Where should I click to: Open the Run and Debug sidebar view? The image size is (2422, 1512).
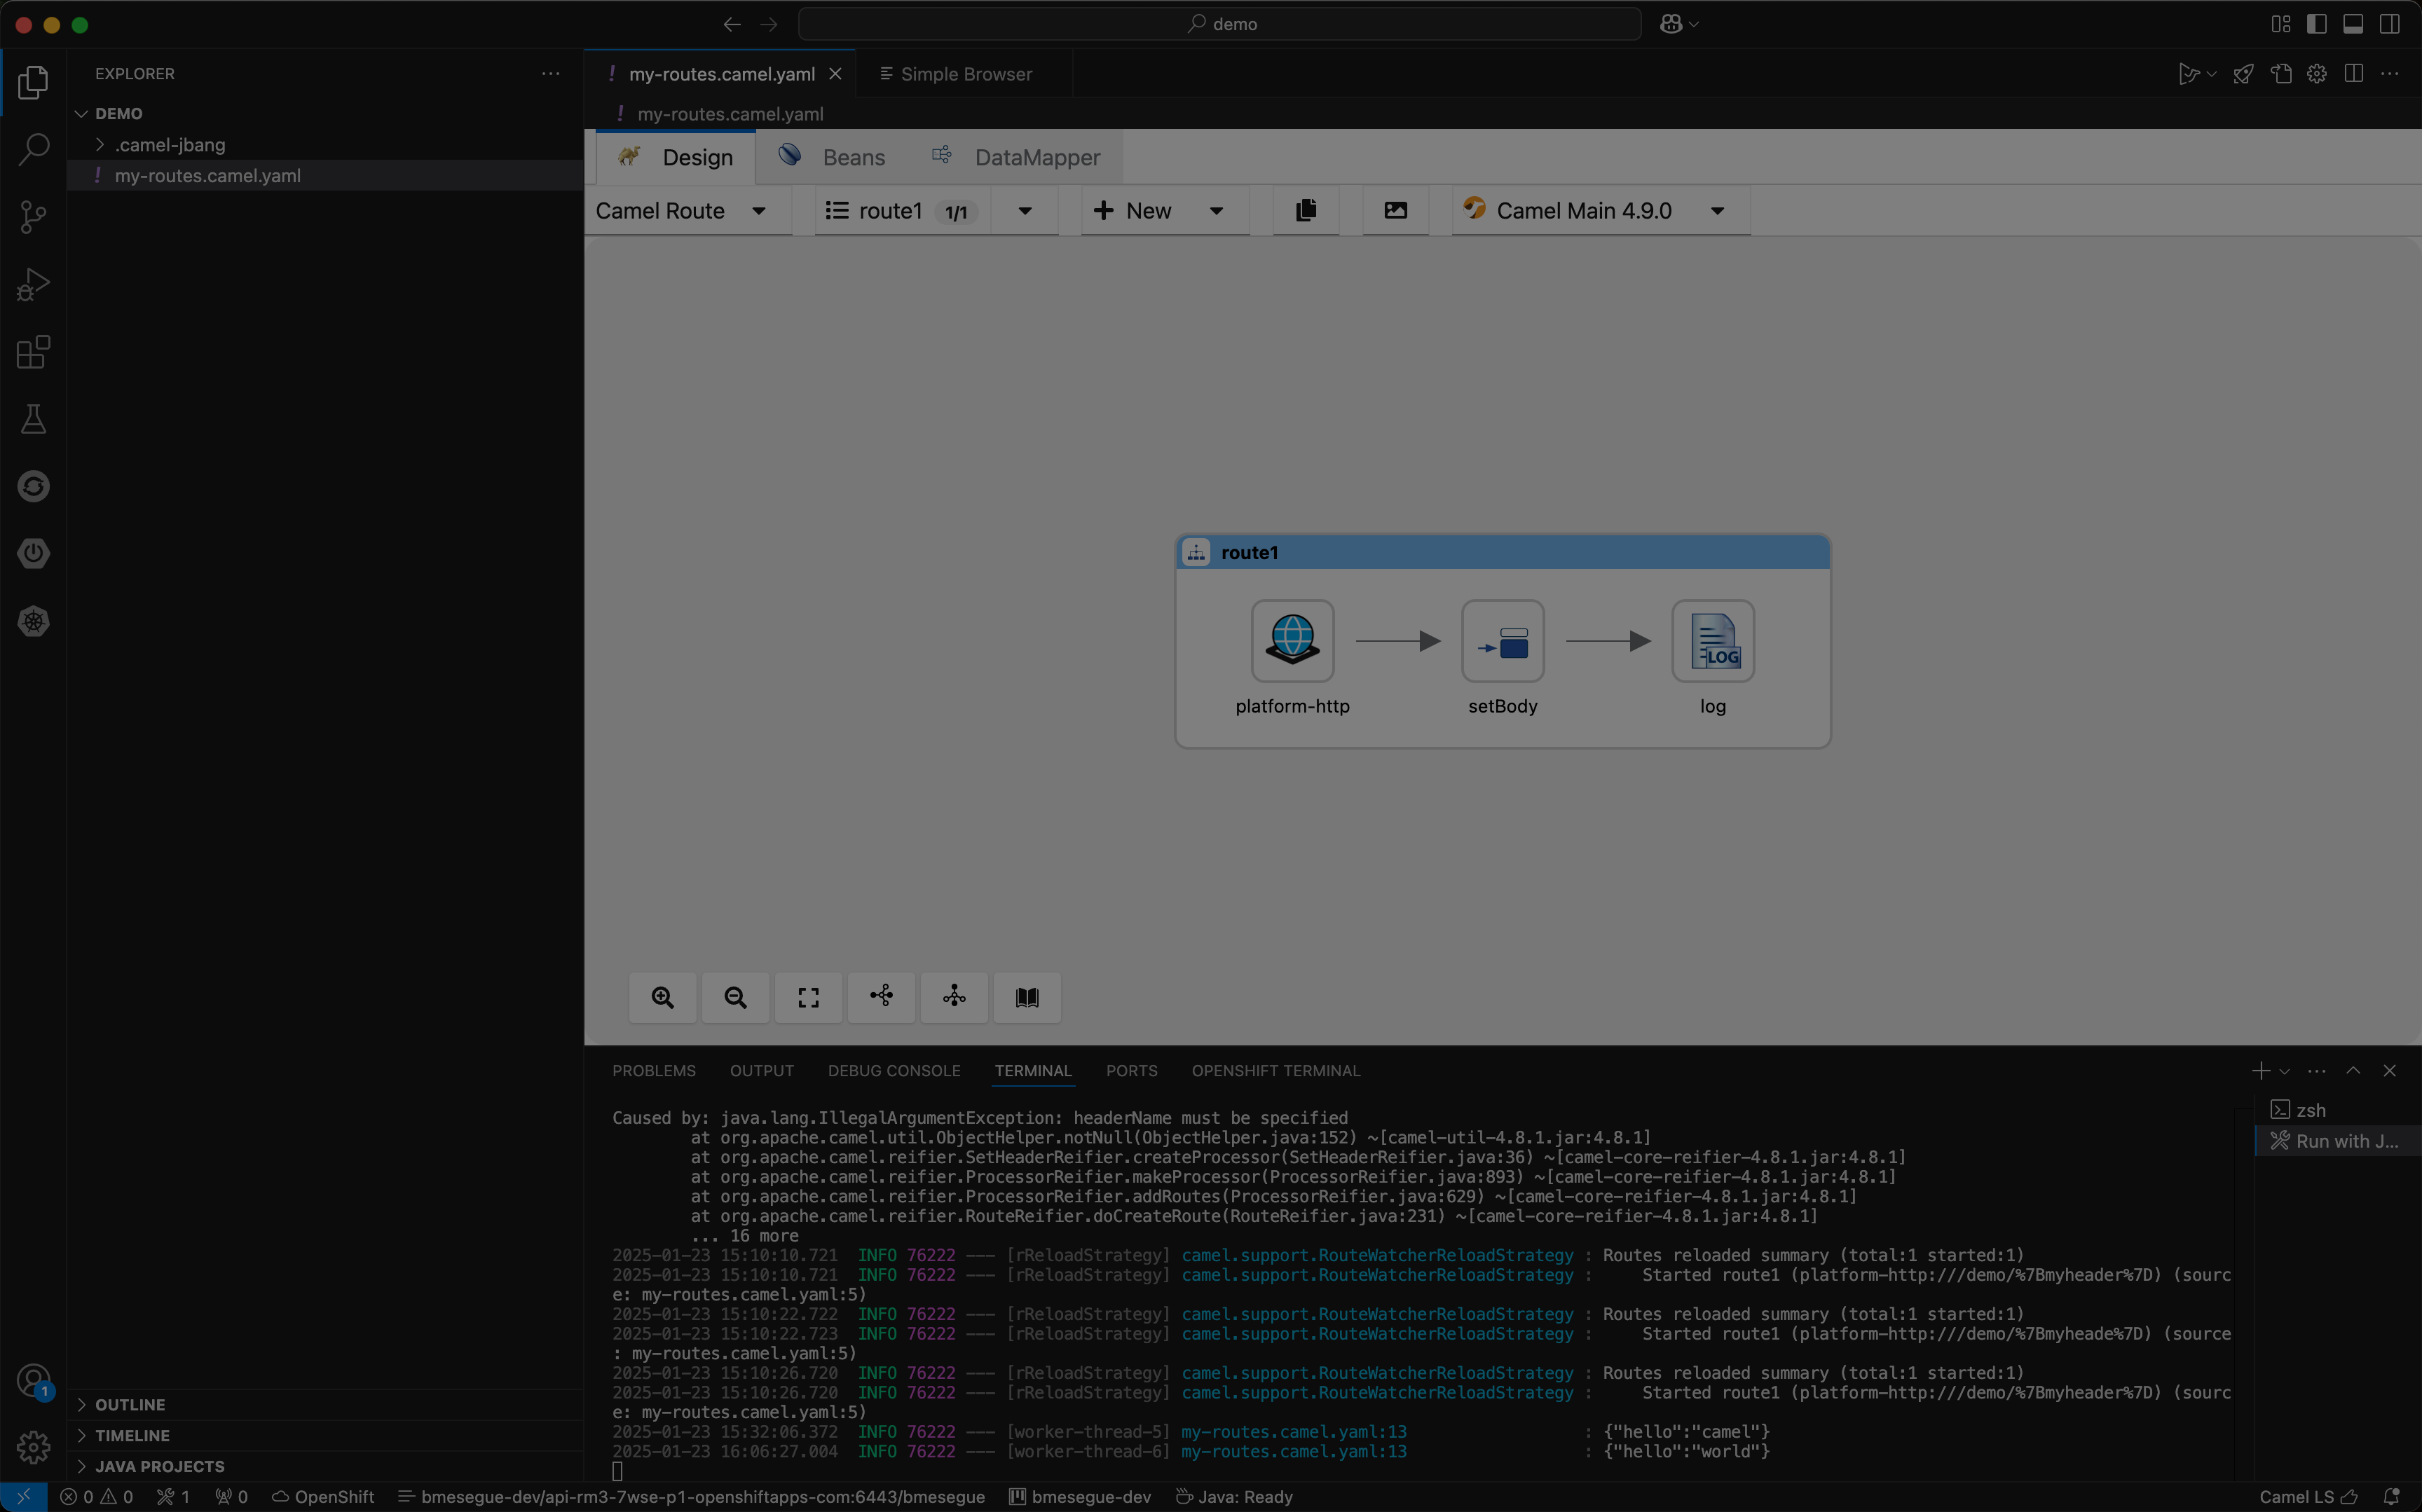coord(33,284)
